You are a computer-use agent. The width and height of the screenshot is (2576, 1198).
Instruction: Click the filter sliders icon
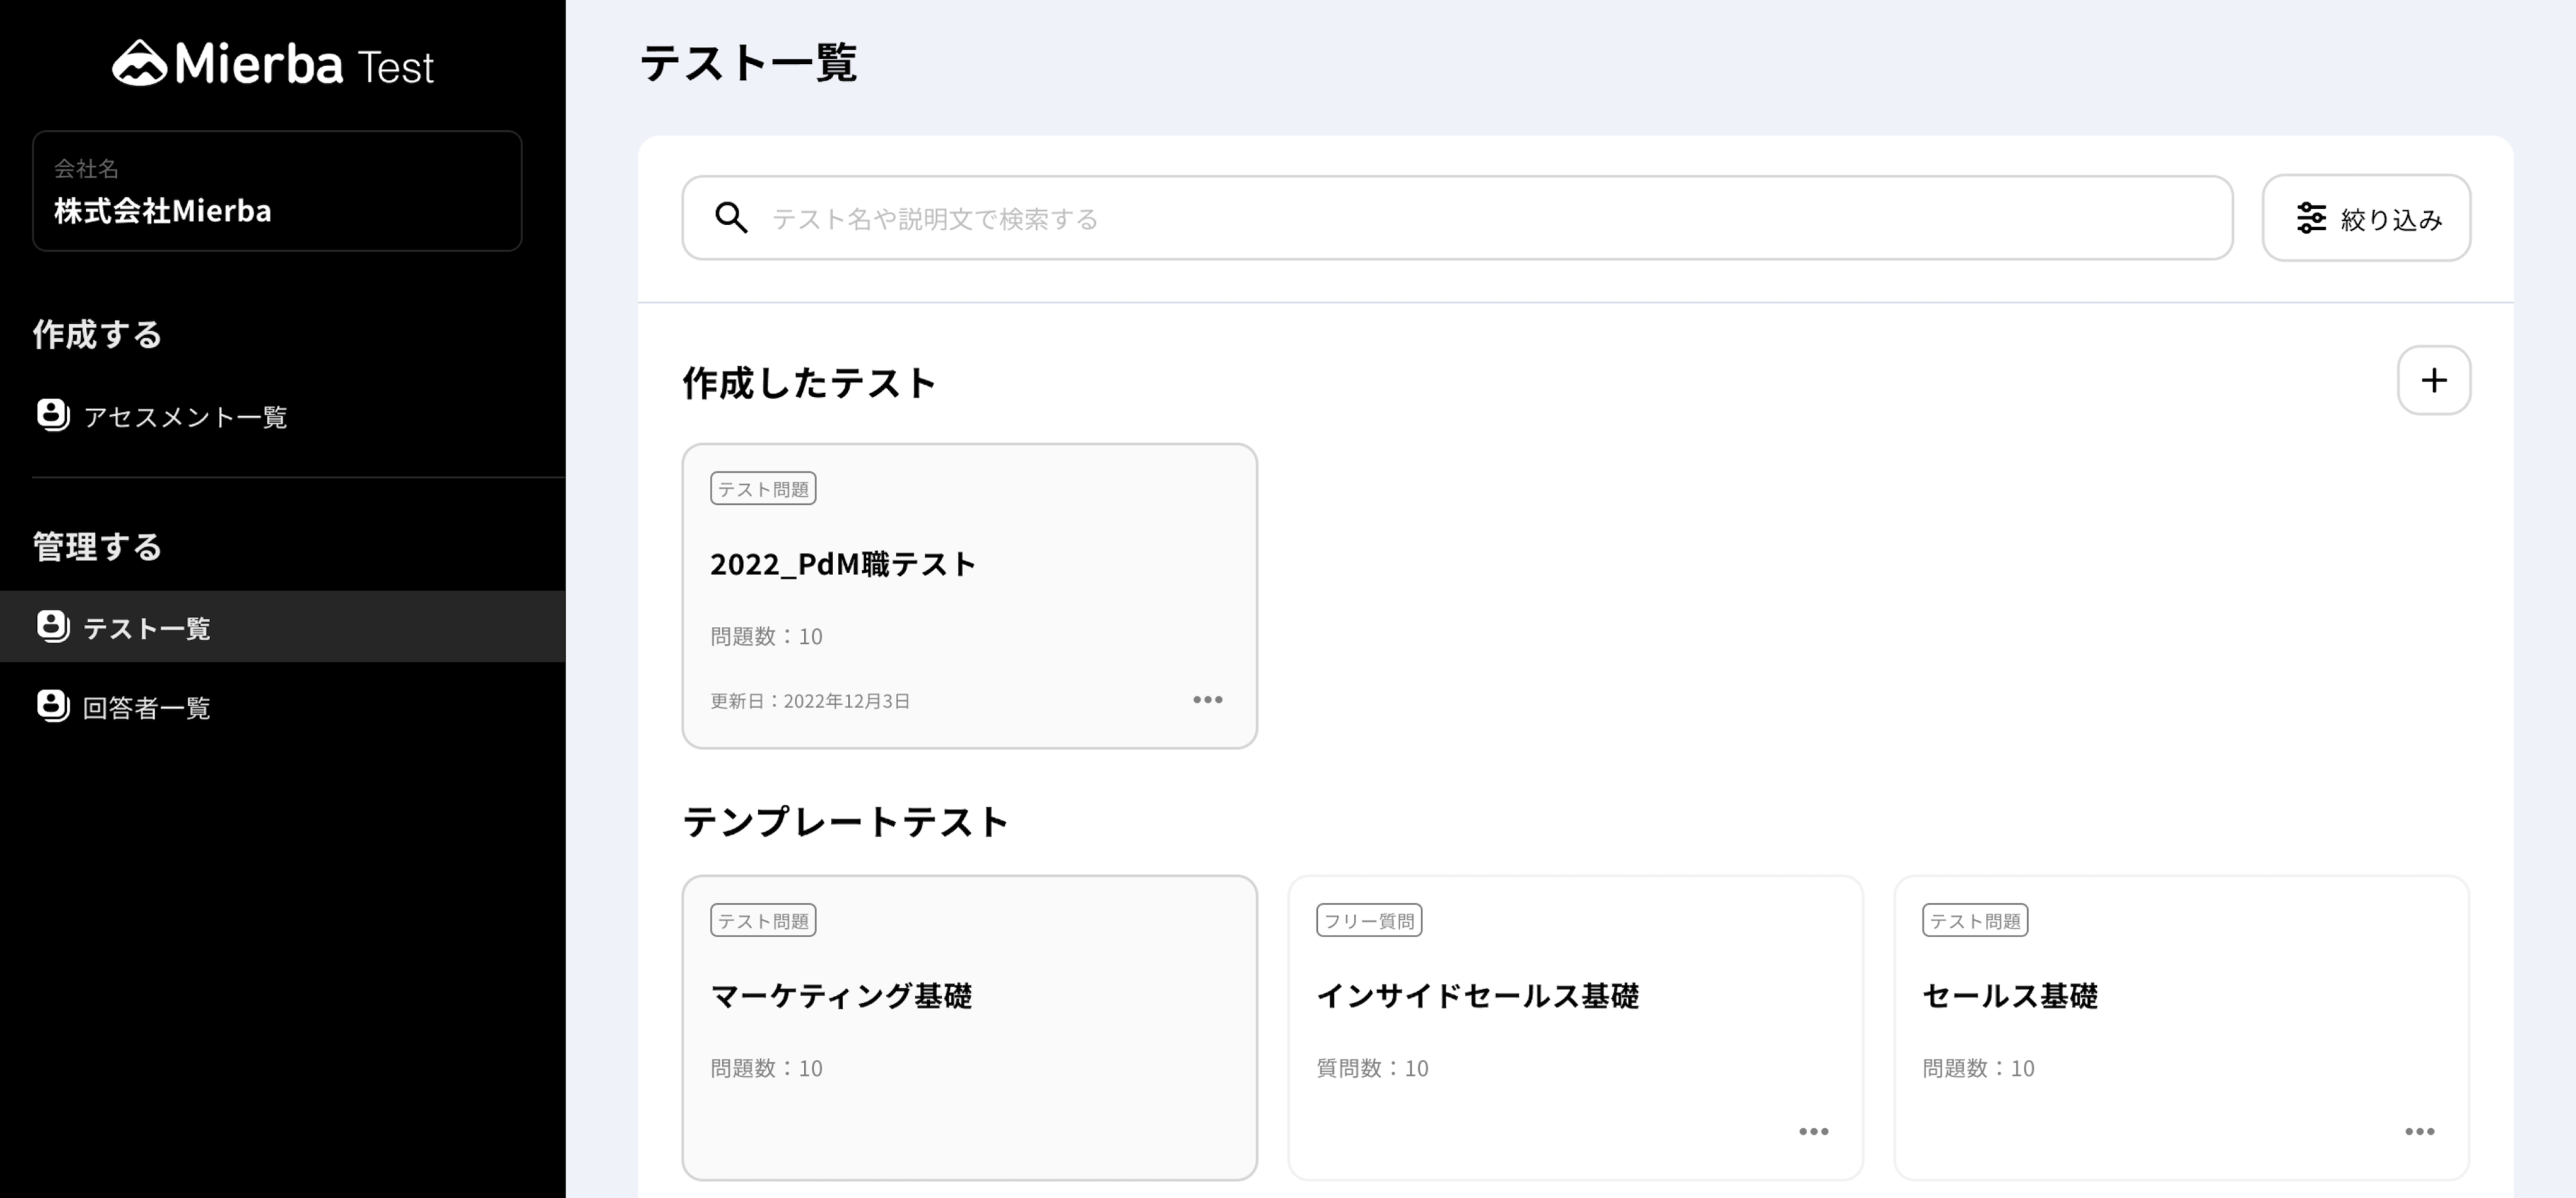(x=2311, y=218)
